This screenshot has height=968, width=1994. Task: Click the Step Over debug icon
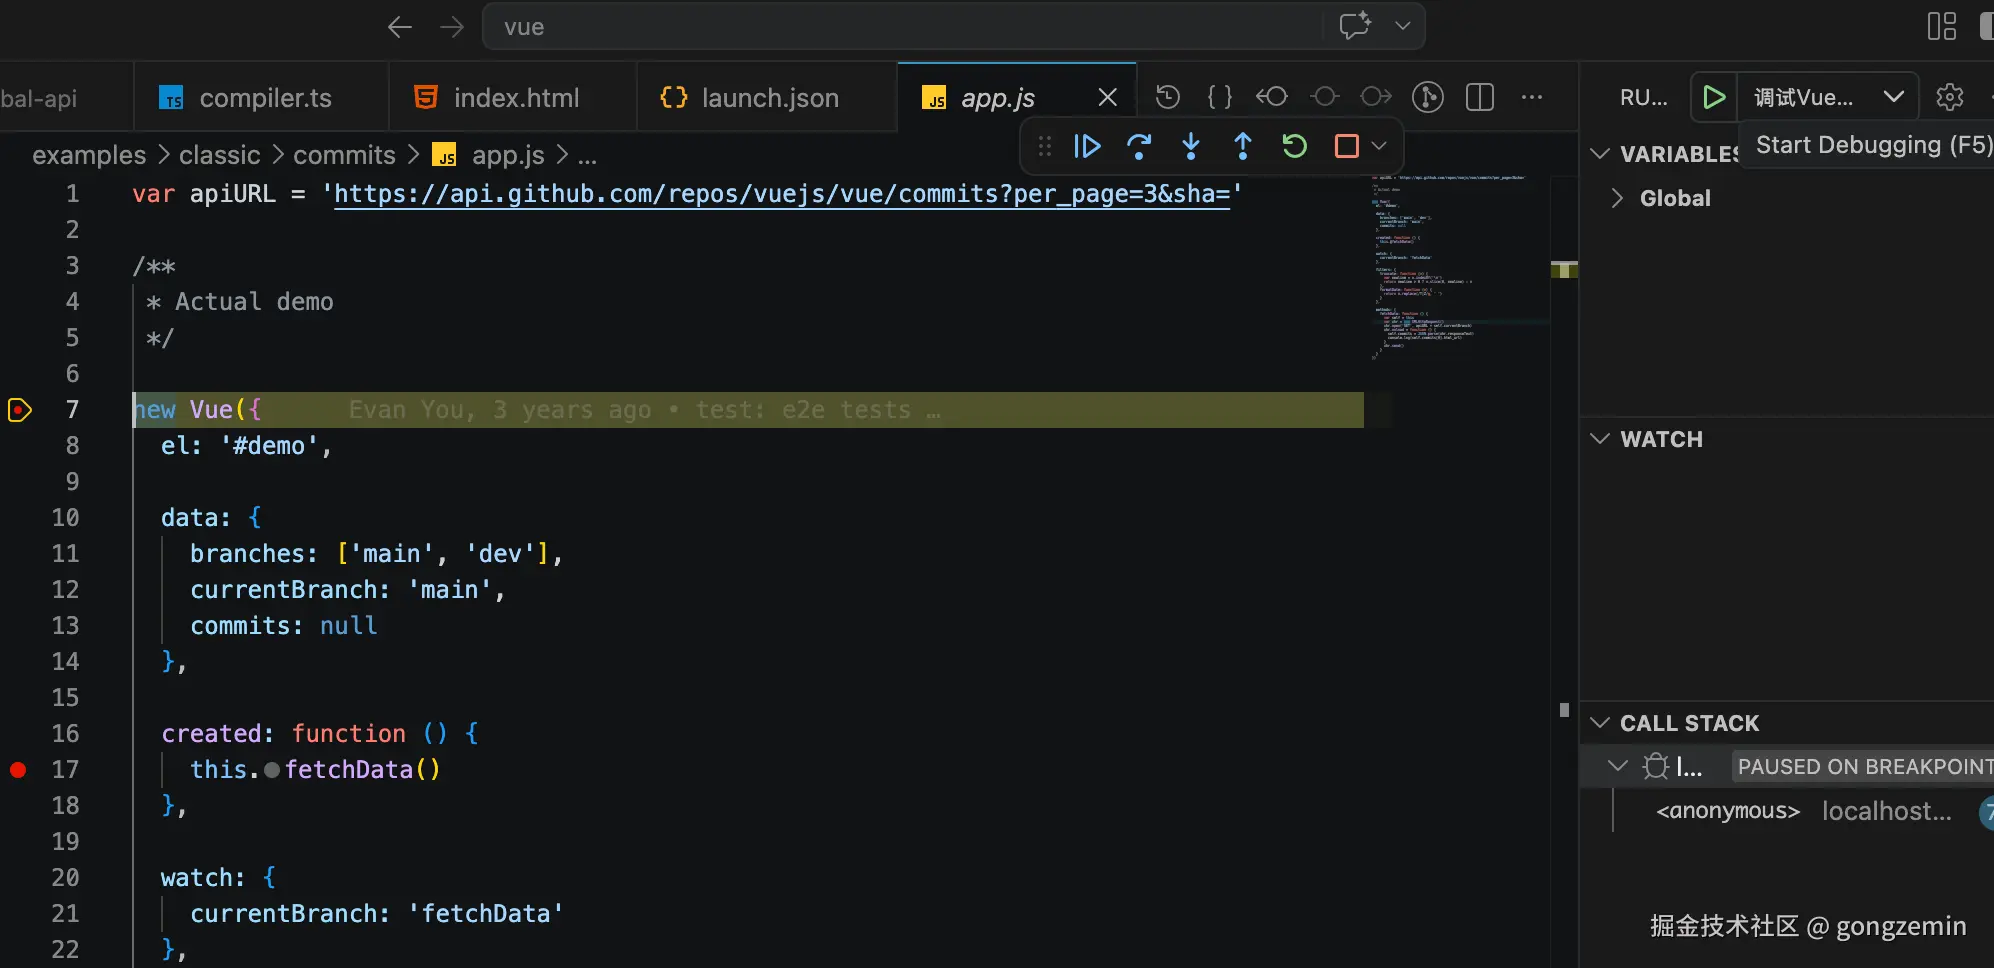point(1139,147)
